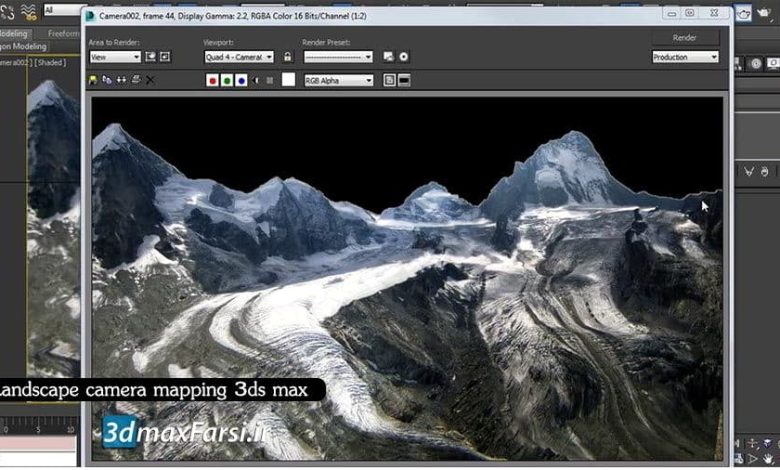Click the Auto Region Selected icon
This screenshot has height=470, width=780.
(165, 57)
